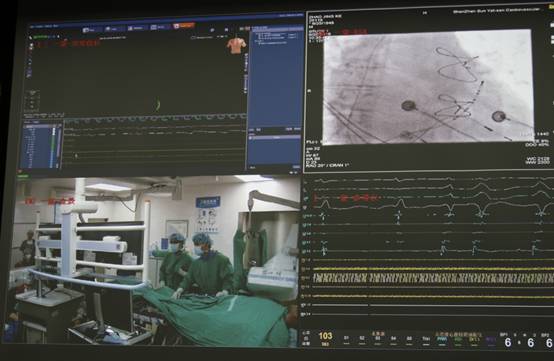This screenshot has width=554, height=361.
Task: Toggle the checkbox above the 3D map view
Action: pyautogui.click(x=193, y=37)
